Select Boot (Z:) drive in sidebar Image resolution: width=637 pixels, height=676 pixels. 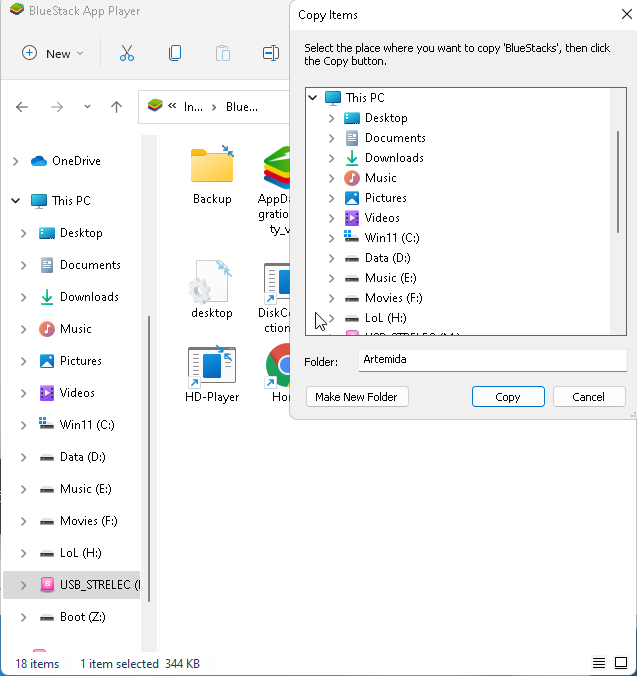pos(72,617)
